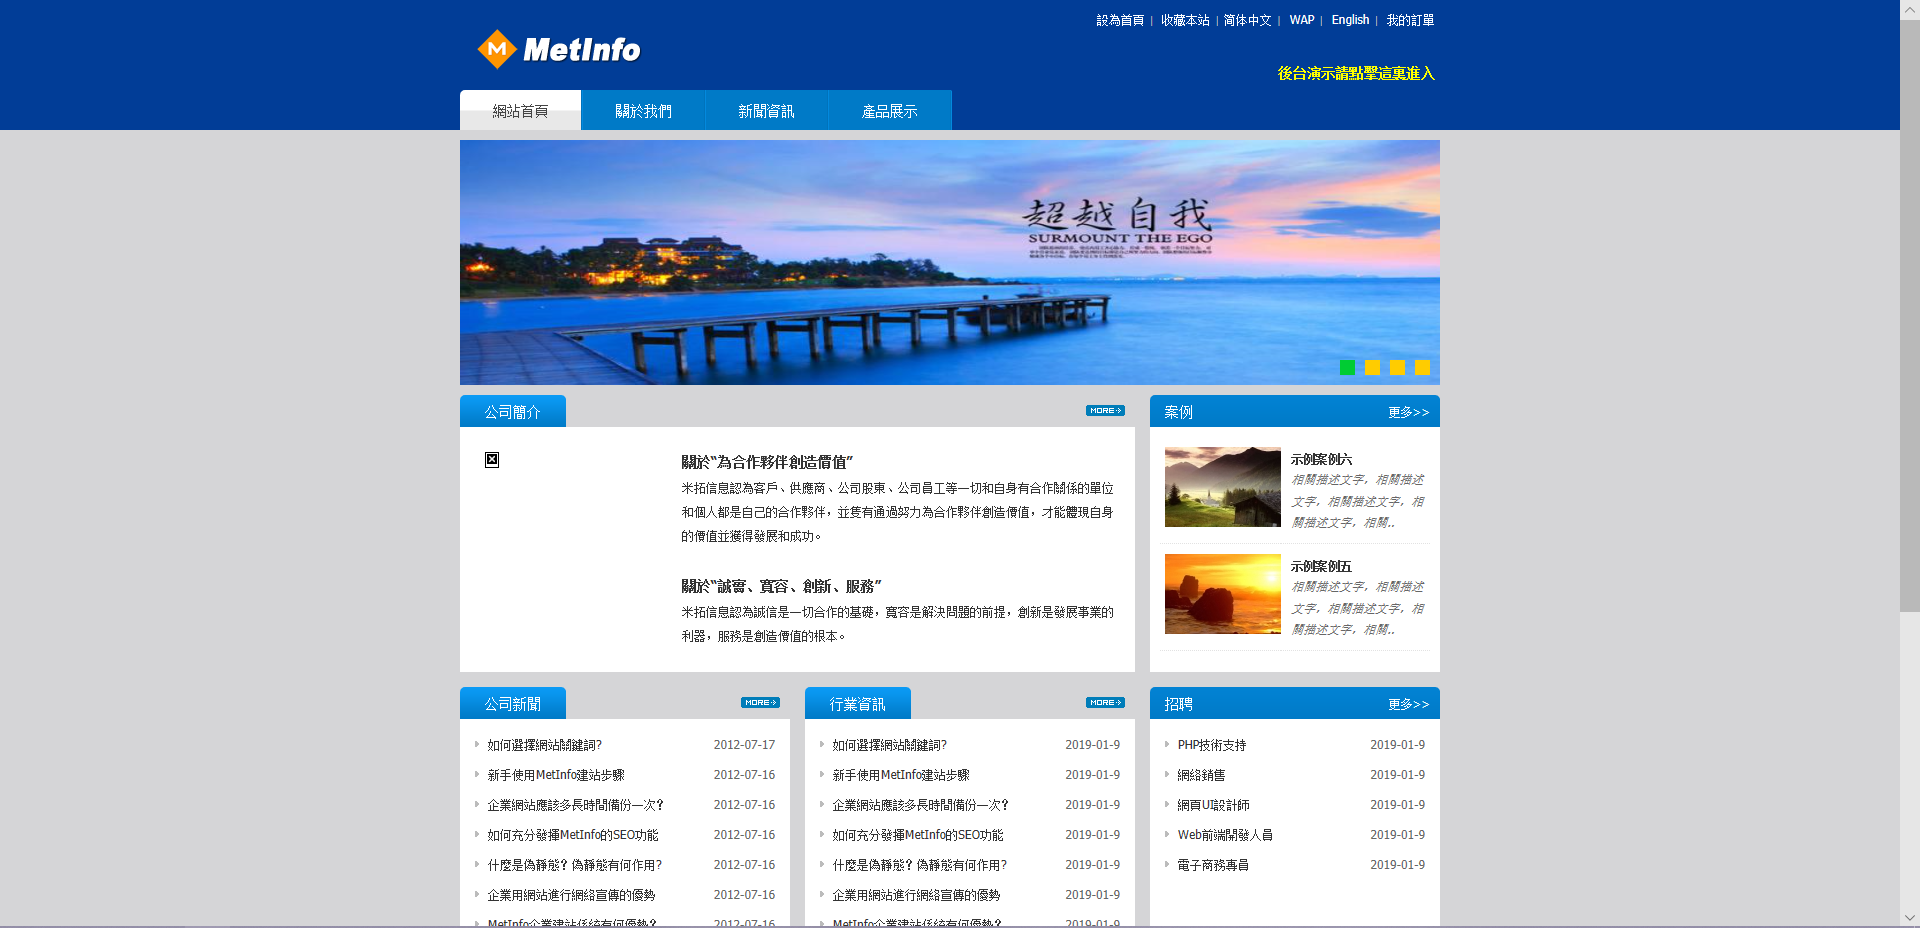
Task: Open the 示例案例六 mountain thumbnail
Action: (x=1222, y=487)
